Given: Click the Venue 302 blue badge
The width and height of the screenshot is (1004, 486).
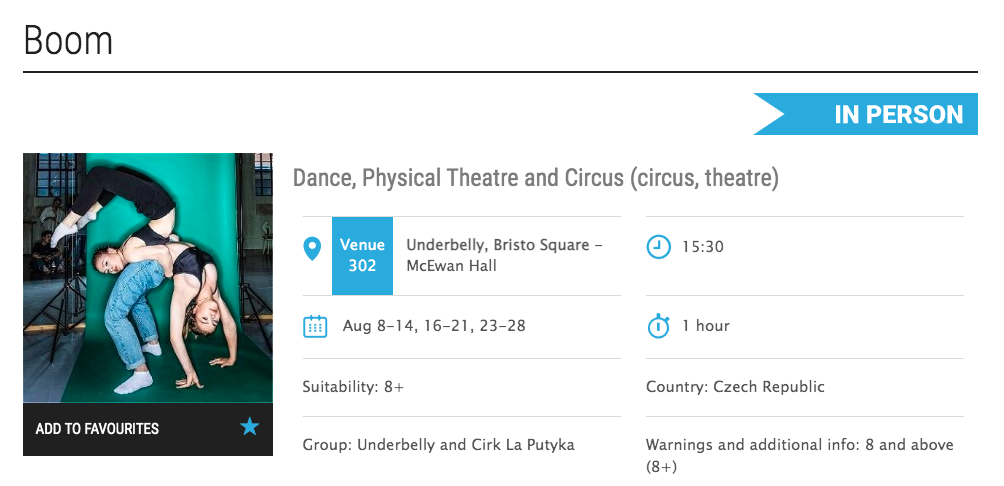Looking at the screenshot, I should point(362,256).
